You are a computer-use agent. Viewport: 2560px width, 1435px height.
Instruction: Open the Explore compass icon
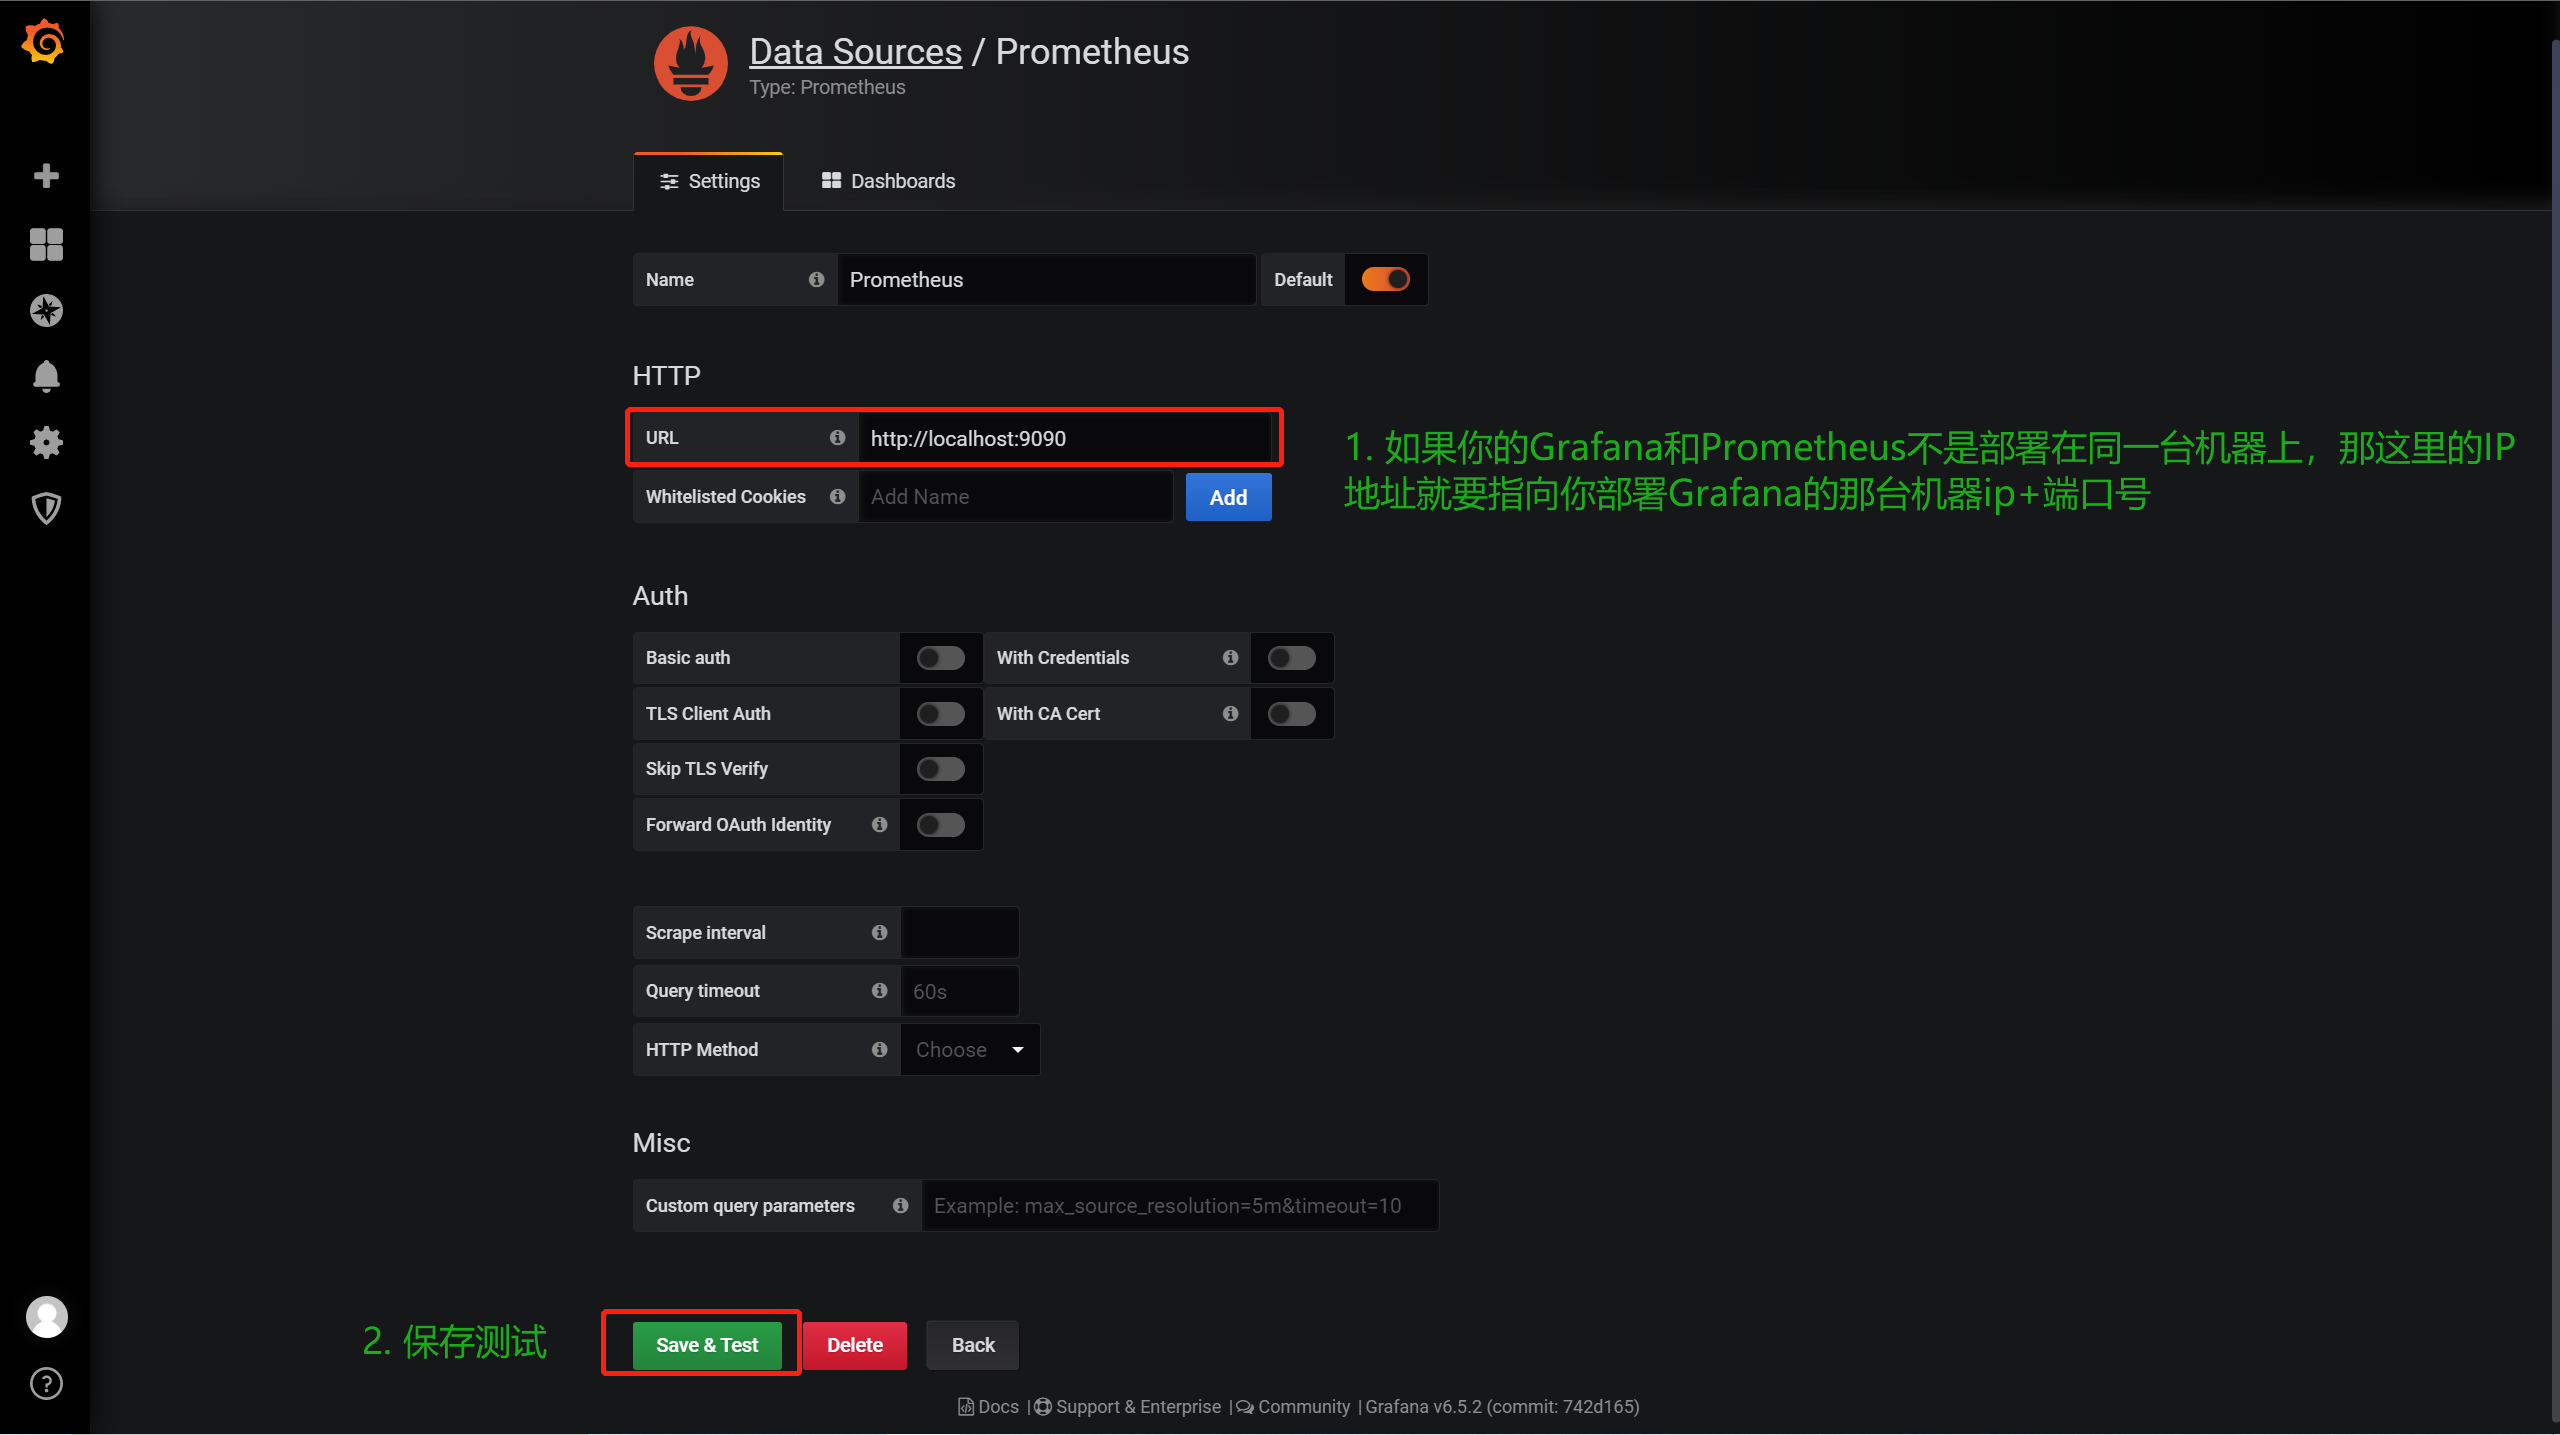pos(46,311)
